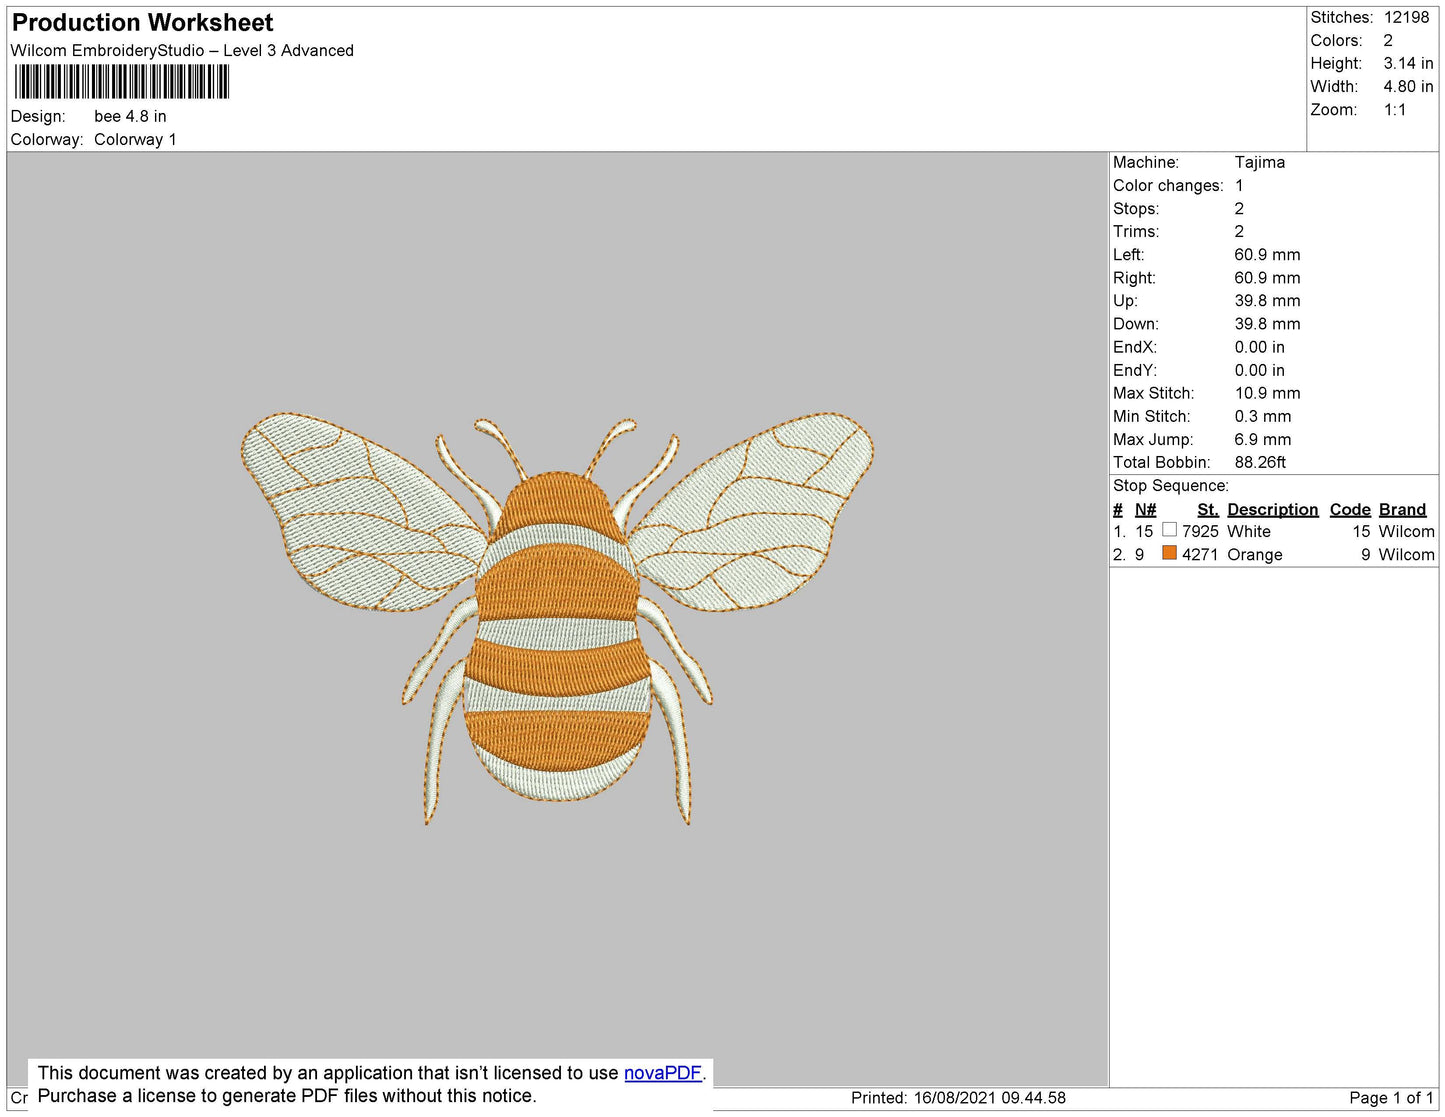Click the Min Stitch value '0.3 mm'

1262,416
